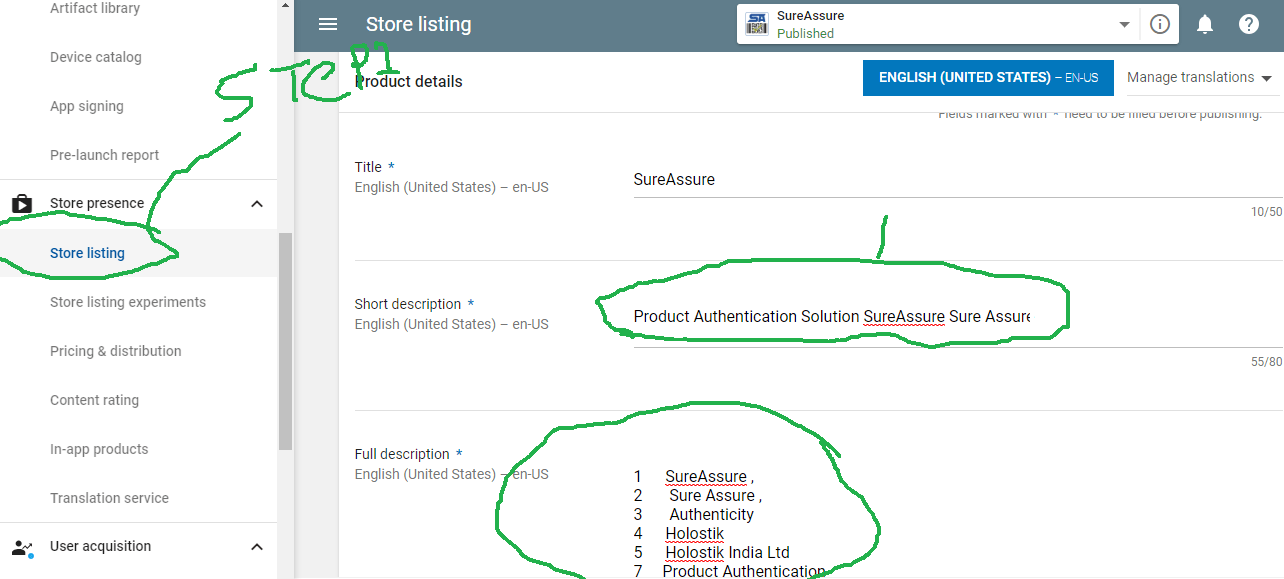
Task: Open Content rating page
Action: tap(94, 400)
